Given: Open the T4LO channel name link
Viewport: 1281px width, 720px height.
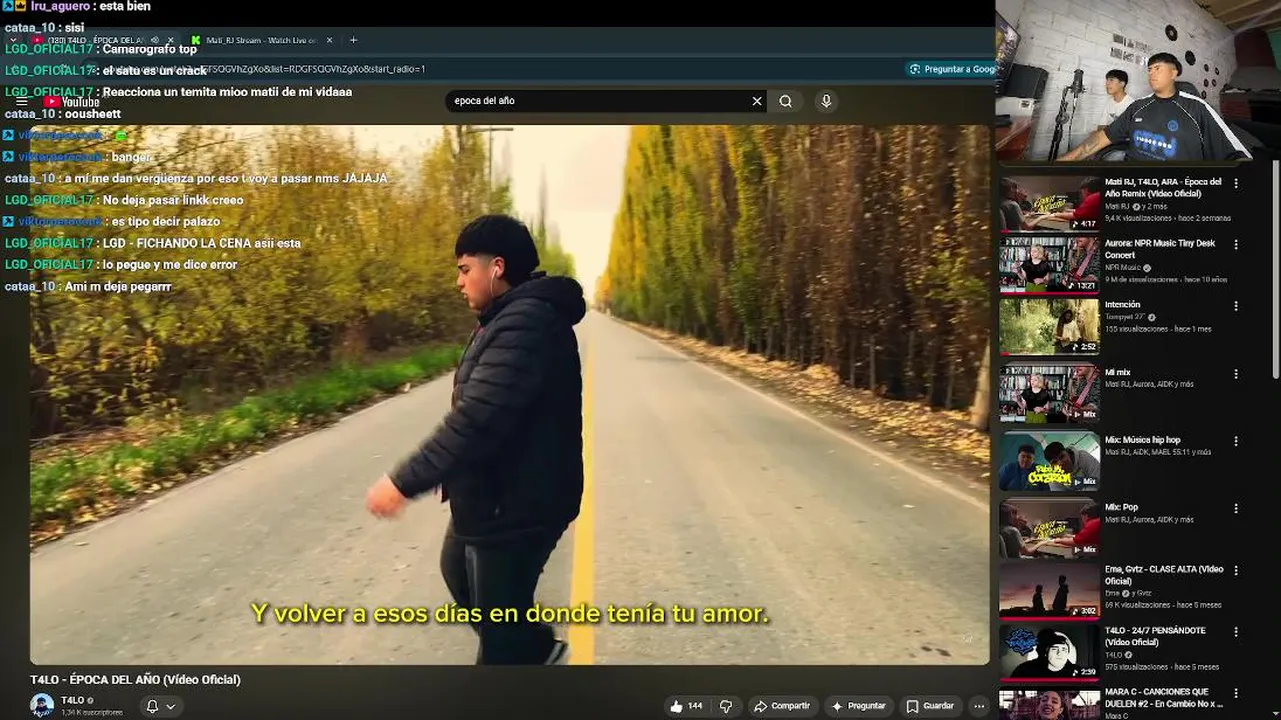Looking at the screenshot, I should tap(72, 700).
